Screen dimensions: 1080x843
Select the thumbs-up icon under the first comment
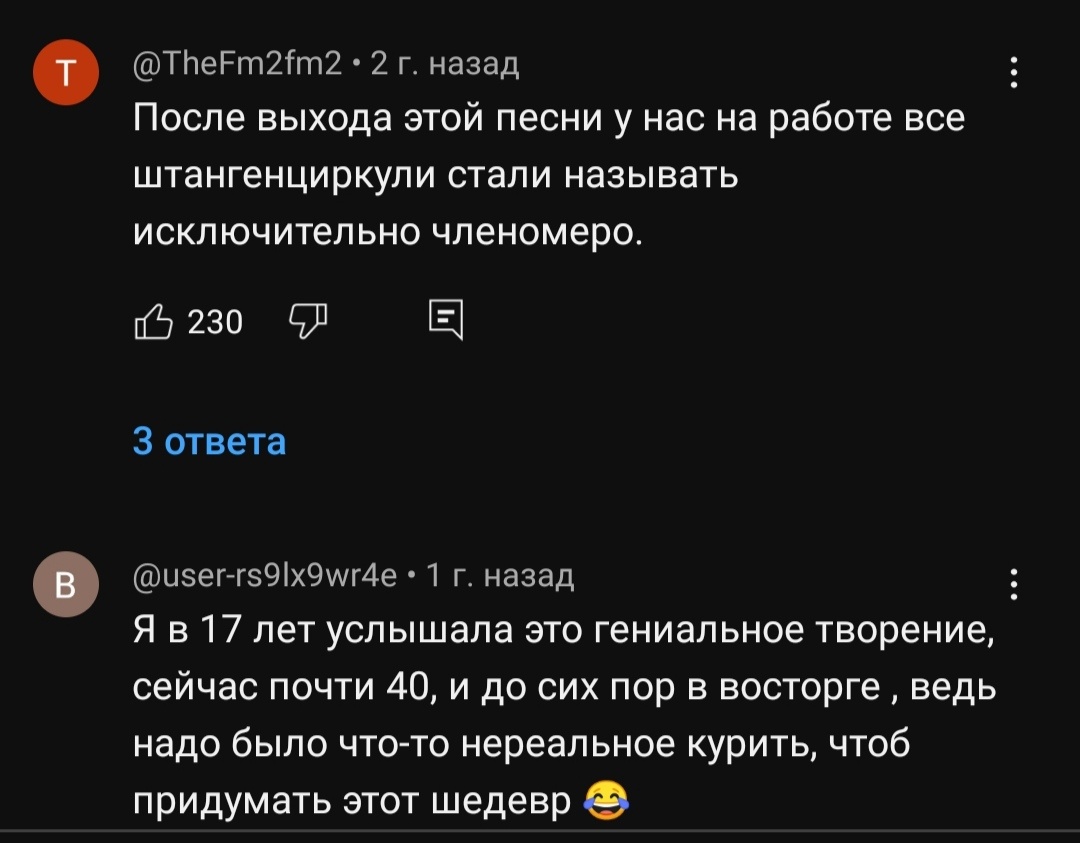[152, 320]
